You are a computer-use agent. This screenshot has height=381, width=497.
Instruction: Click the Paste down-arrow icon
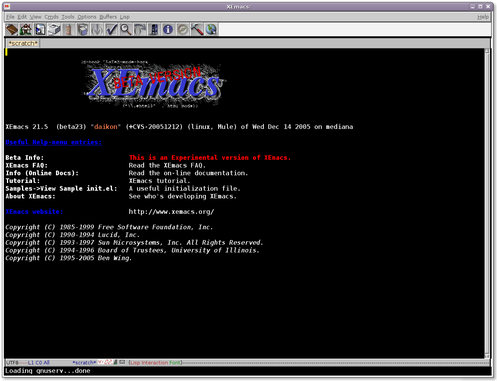pyautogui.click(x=97, y=30)
